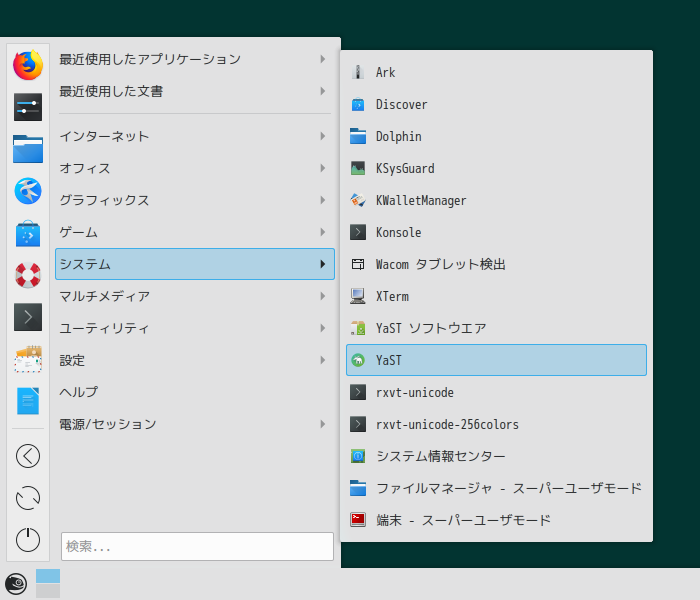This screenshot has width=700, height=600.
Task: Click the red 端末 superuser terminal icon
Action: [x=358, y=520]
